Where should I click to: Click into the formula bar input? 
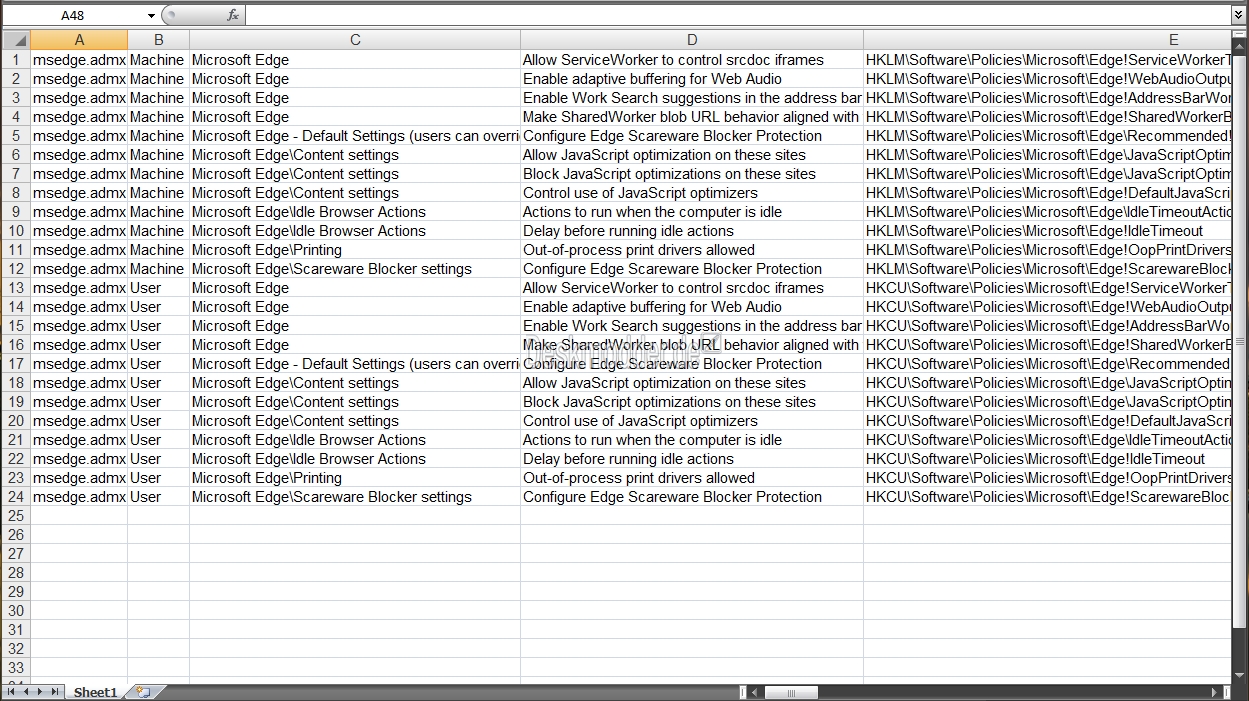click(738, 15)
